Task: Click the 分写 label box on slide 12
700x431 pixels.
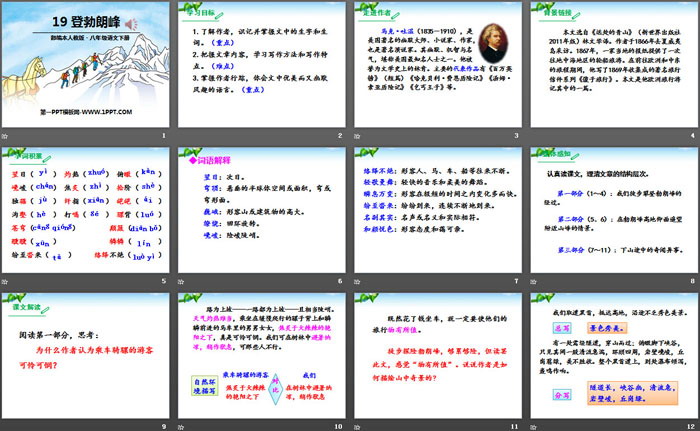Action: (x=561, y=396)
